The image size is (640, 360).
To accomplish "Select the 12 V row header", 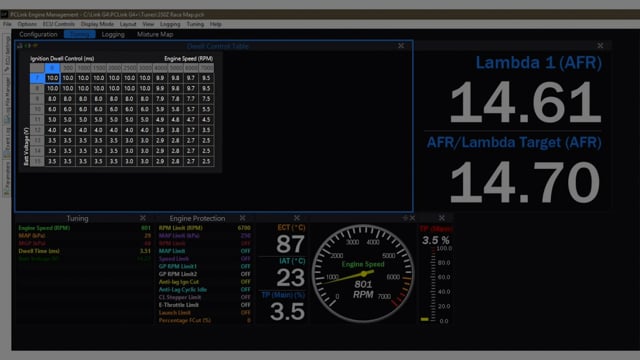I will pyautogui.click(x=37, y=130).
